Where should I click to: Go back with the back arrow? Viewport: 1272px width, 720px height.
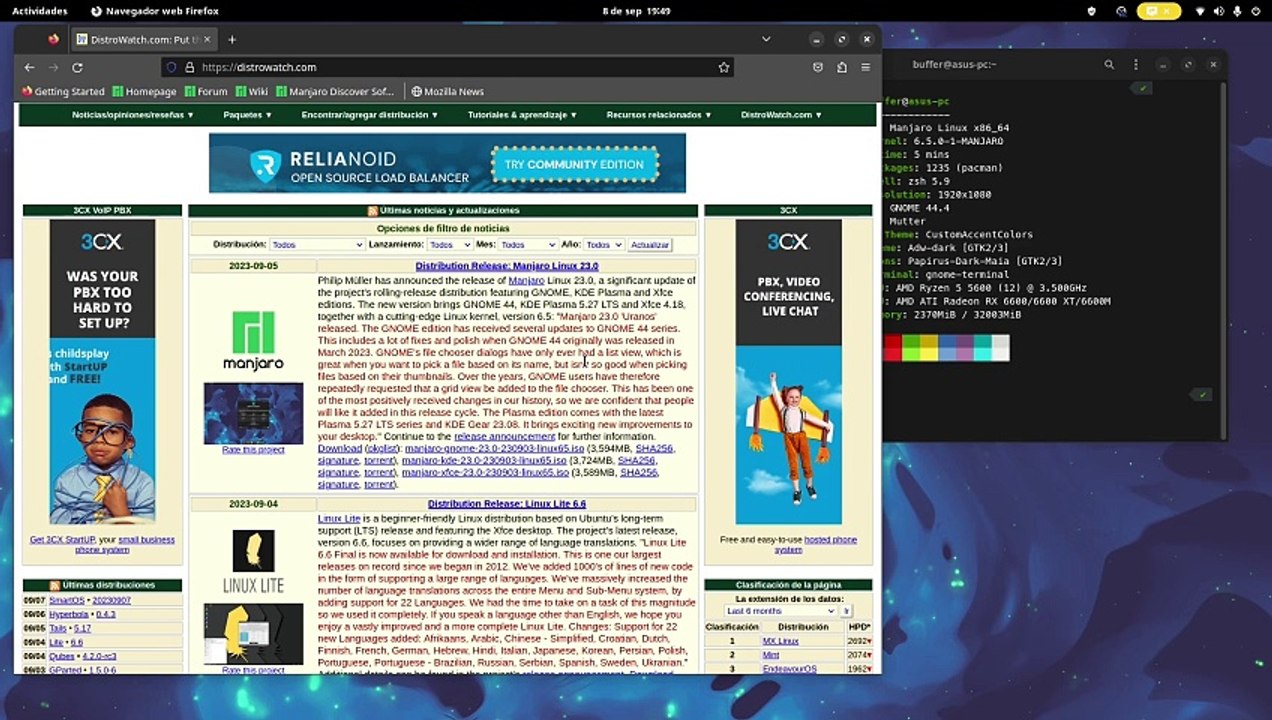coord(29,67)
